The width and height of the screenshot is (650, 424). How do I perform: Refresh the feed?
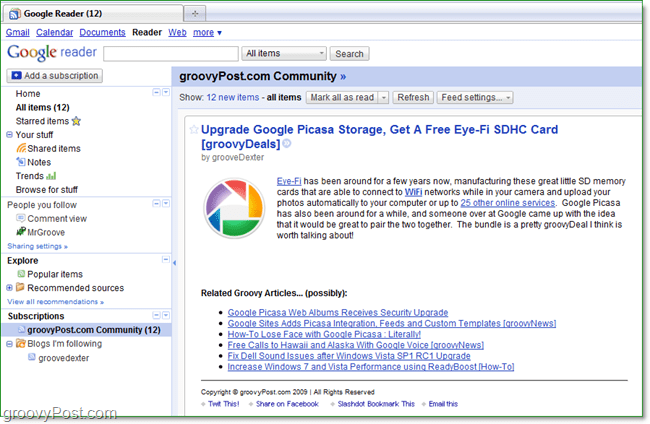[413, 98]
